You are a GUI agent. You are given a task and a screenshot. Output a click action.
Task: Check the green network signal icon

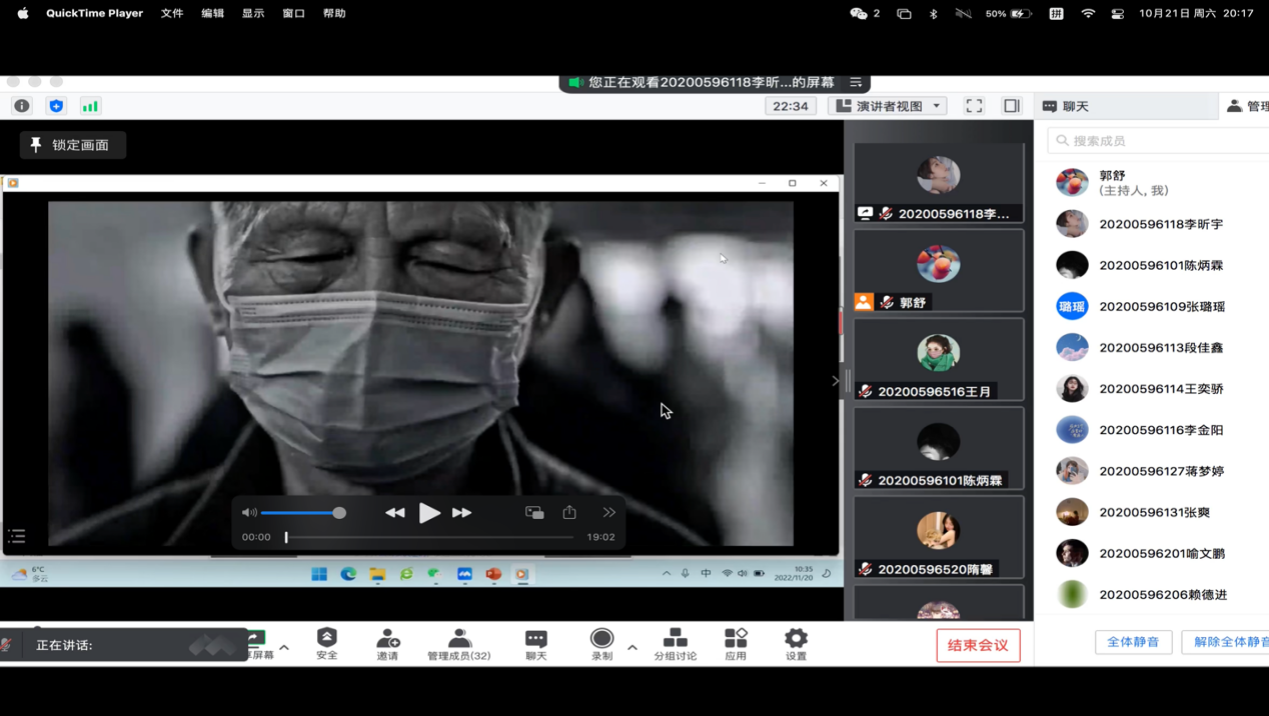90,106
